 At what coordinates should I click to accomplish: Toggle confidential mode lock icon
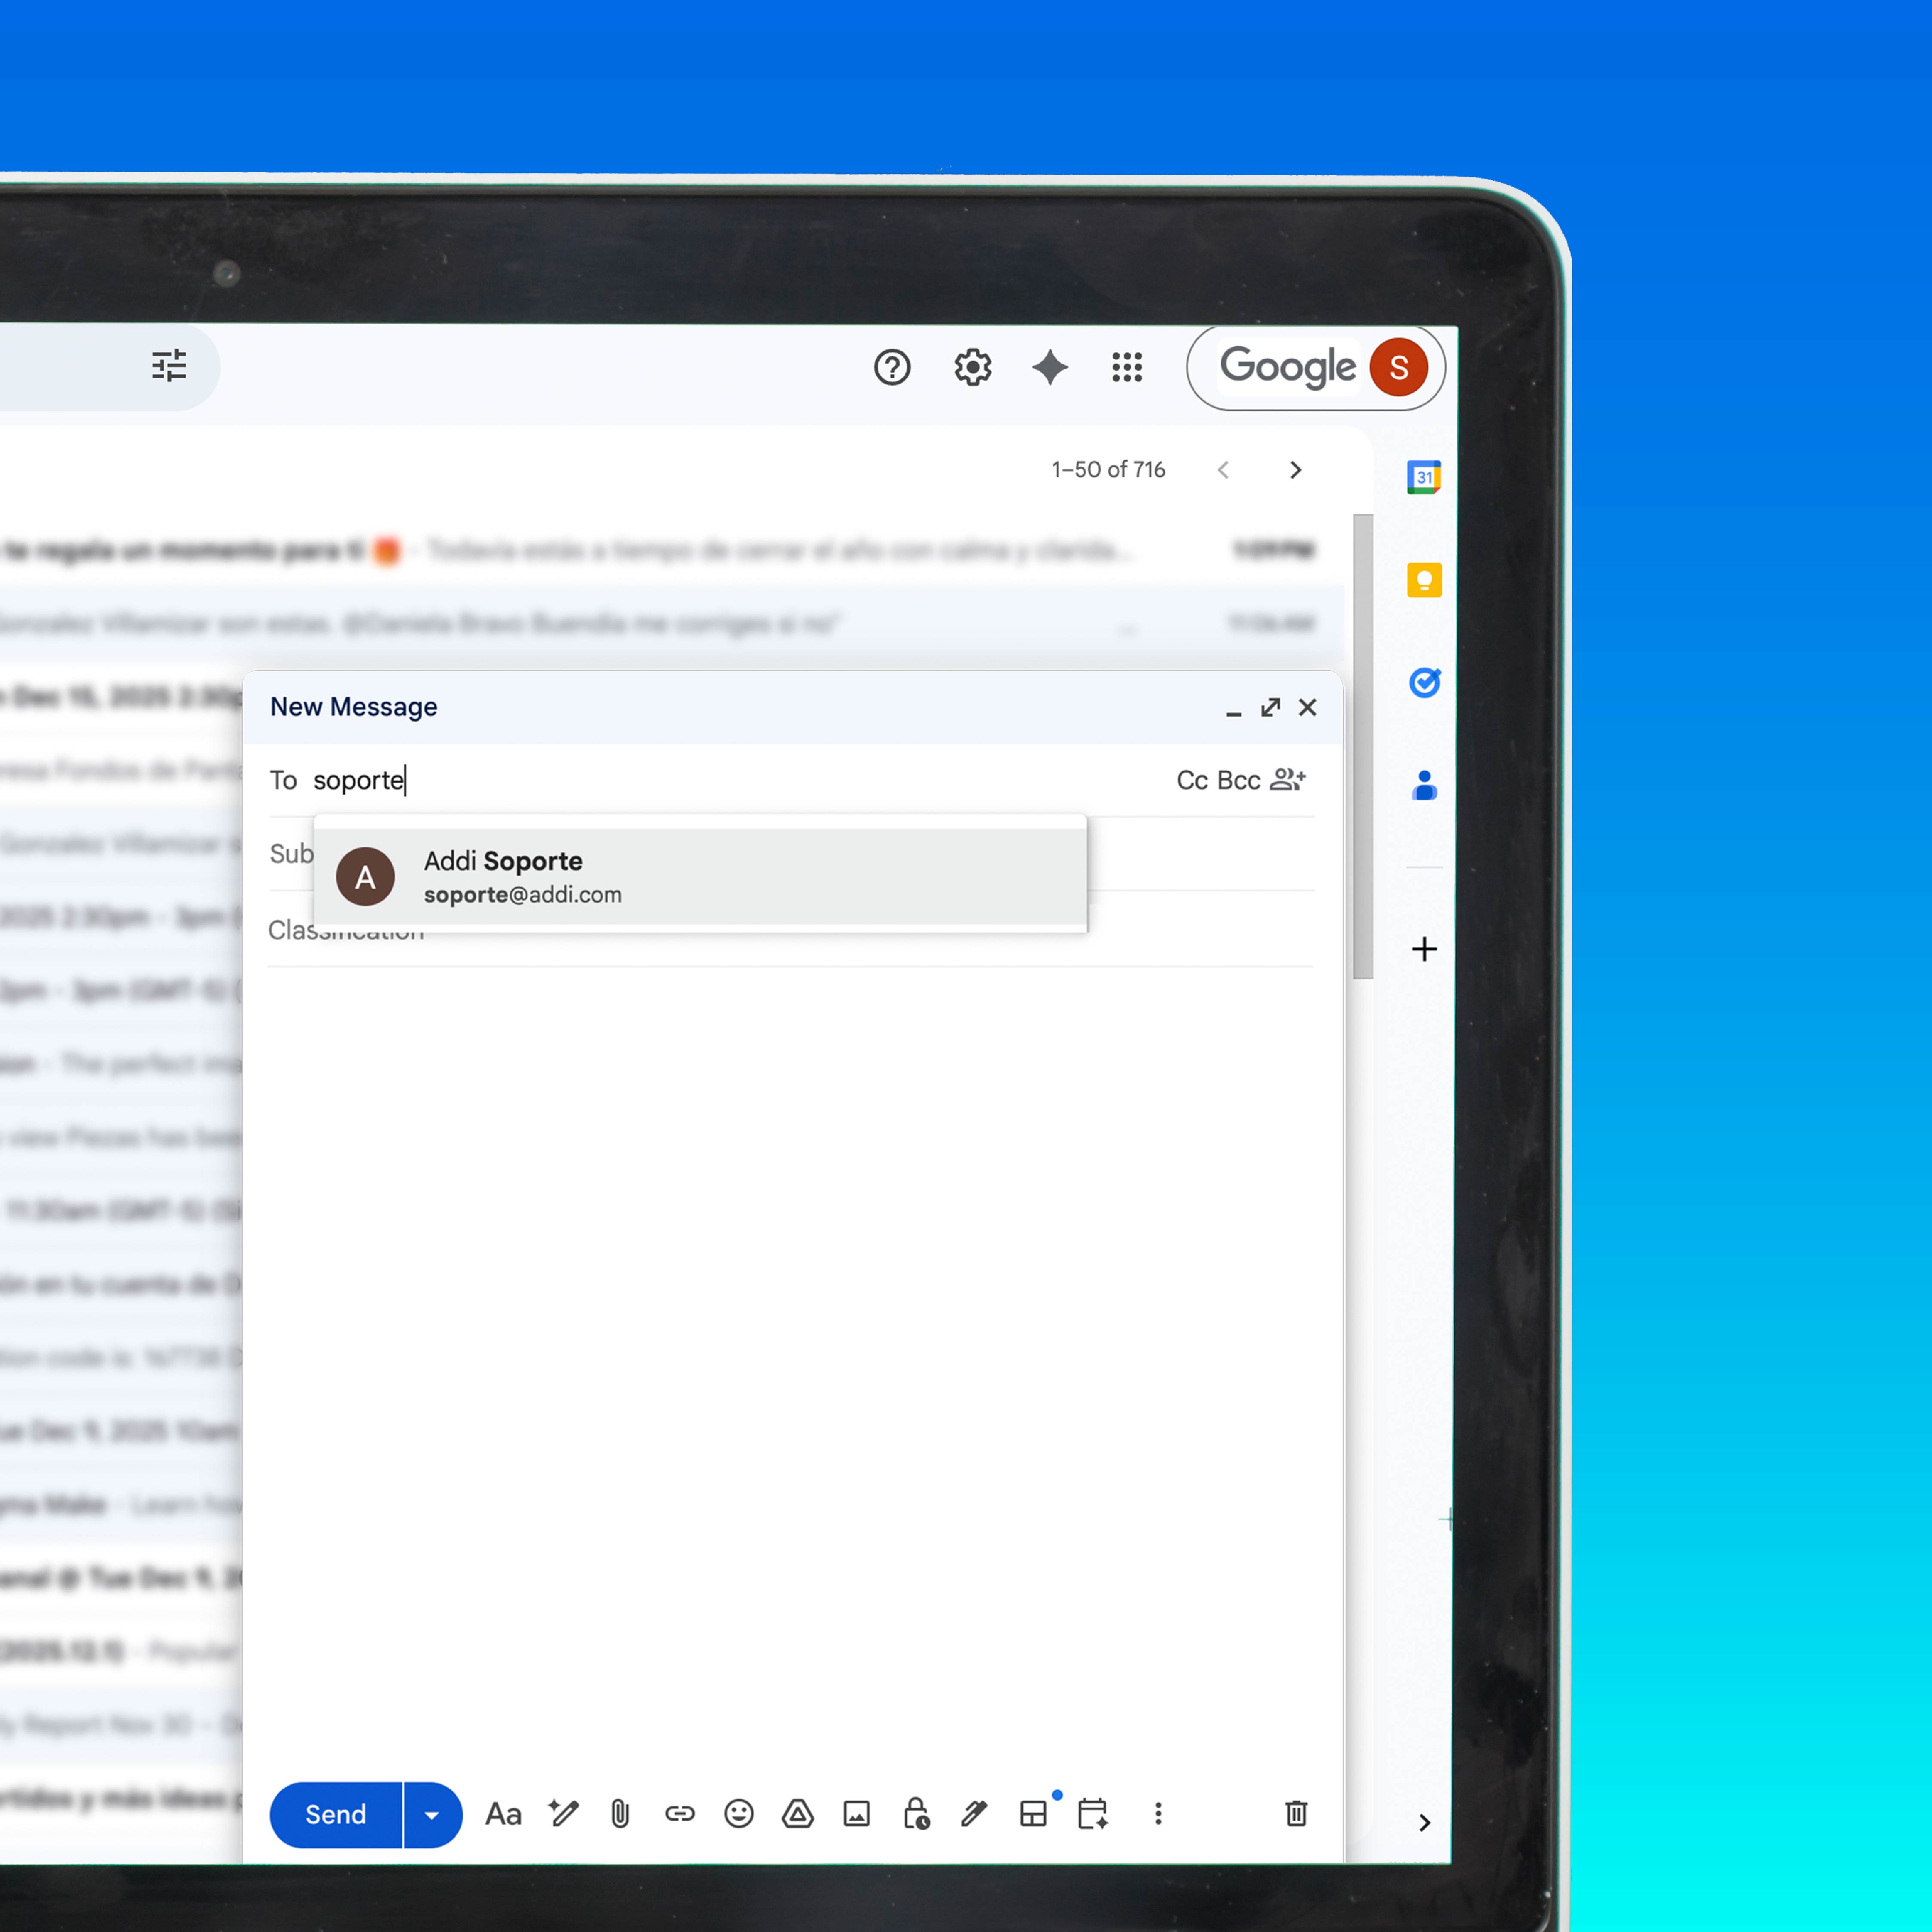(916, 1813)
